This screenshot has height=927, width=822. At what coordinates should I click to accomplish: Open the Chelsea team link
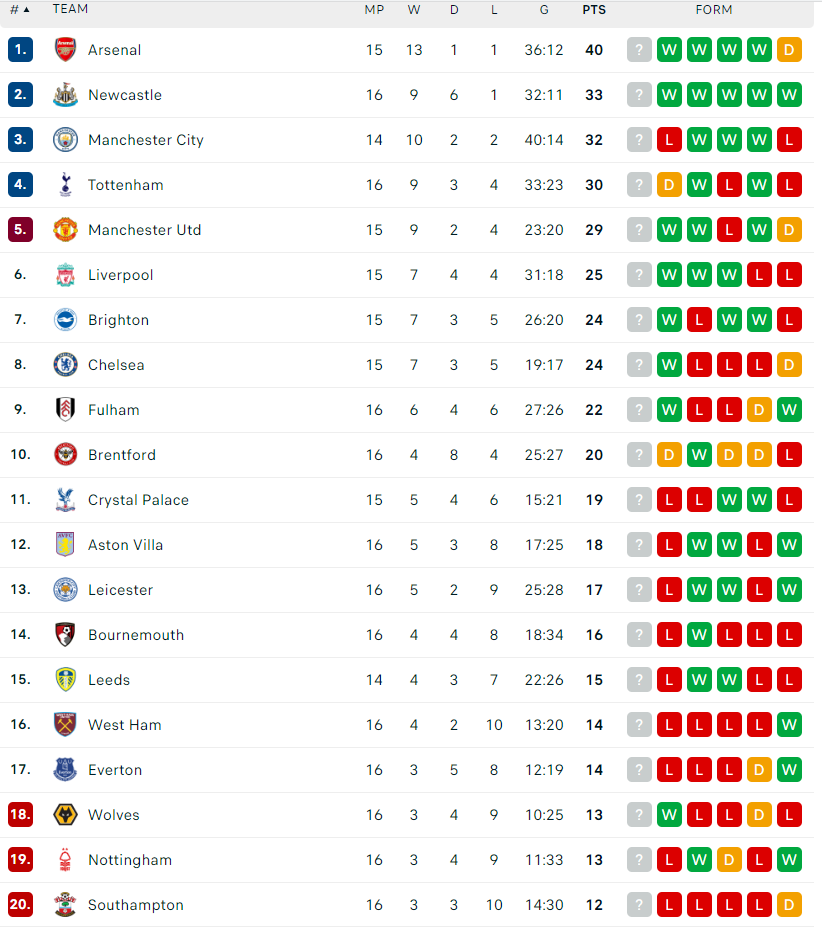(x=116, y=365)
